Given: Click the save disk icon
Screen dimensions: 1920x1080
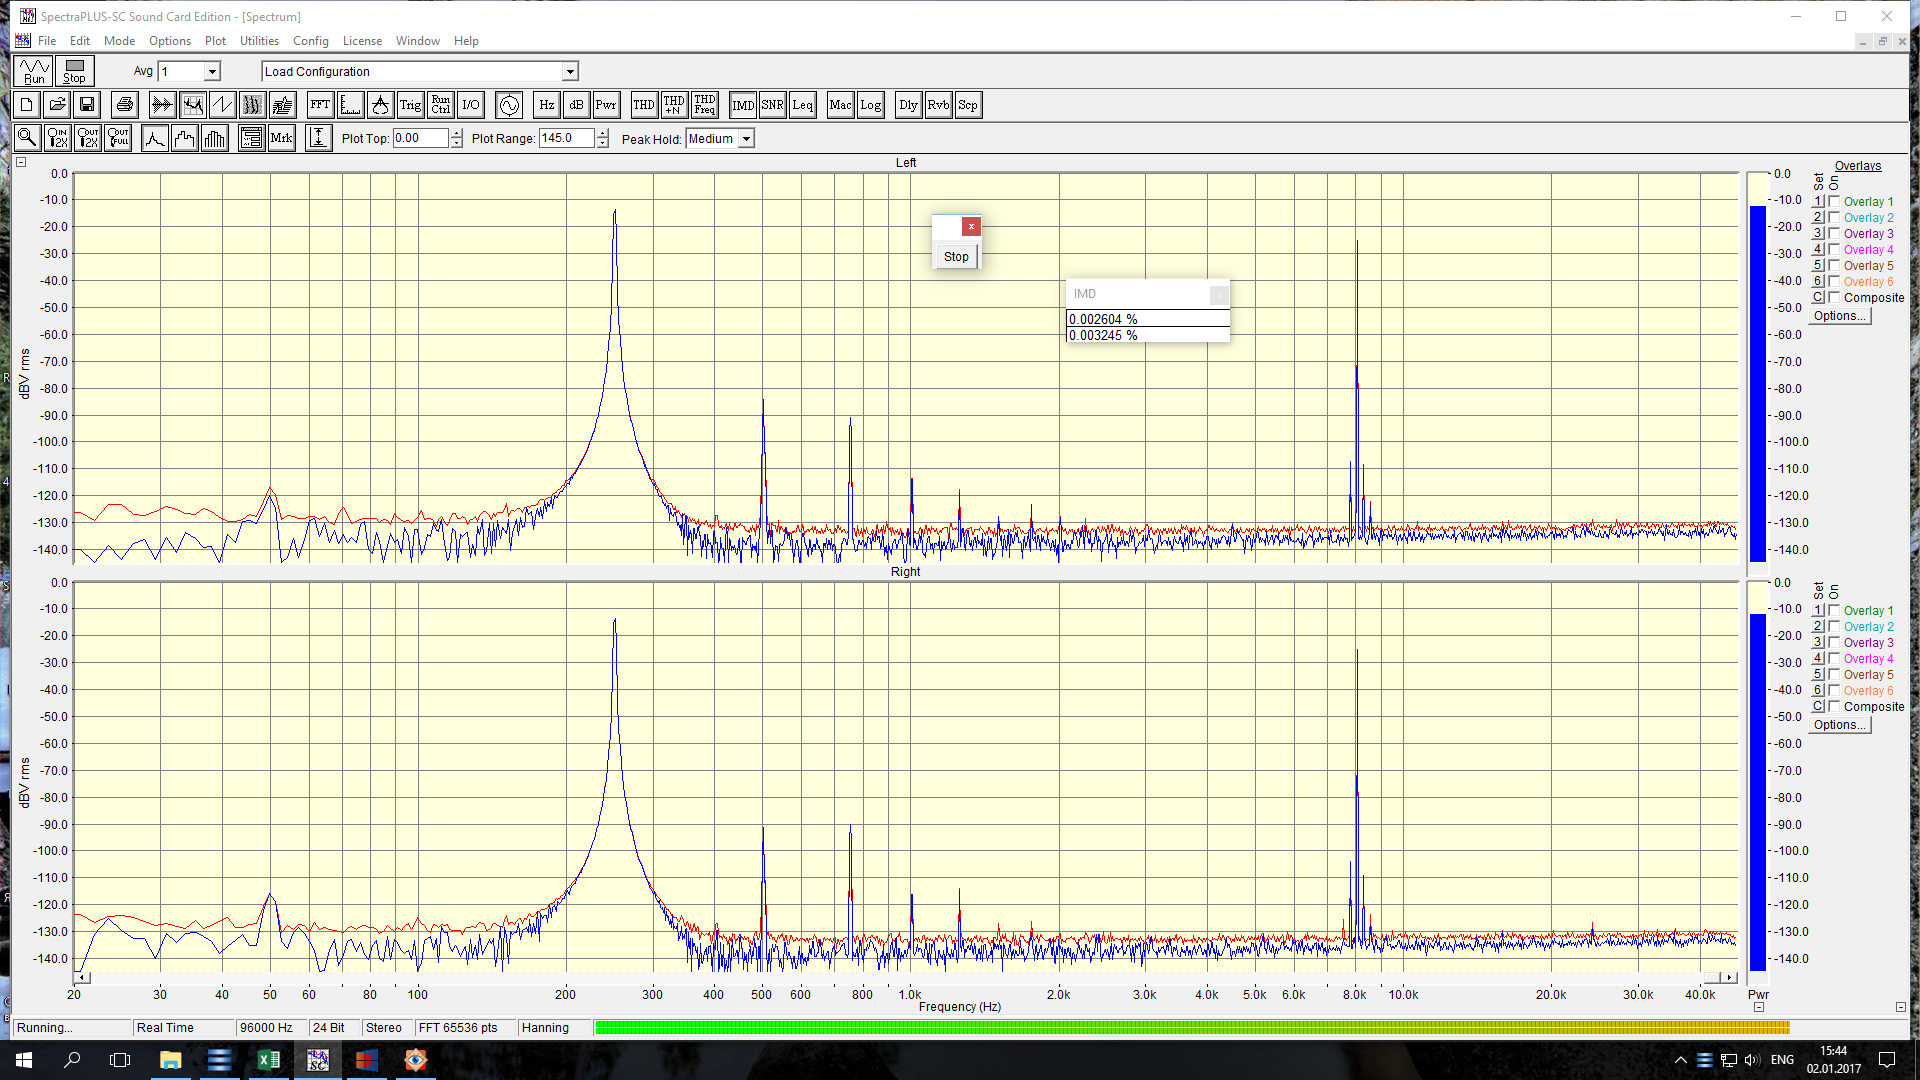Looking at the screenshot, I should [87, 105].
